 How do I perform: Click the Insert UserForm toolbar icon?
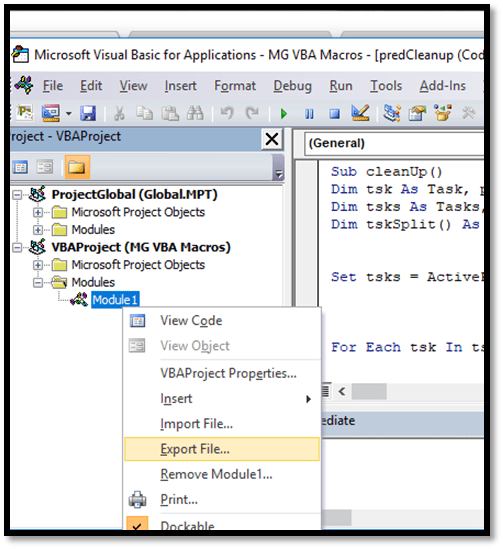click(x=50, y=113)
